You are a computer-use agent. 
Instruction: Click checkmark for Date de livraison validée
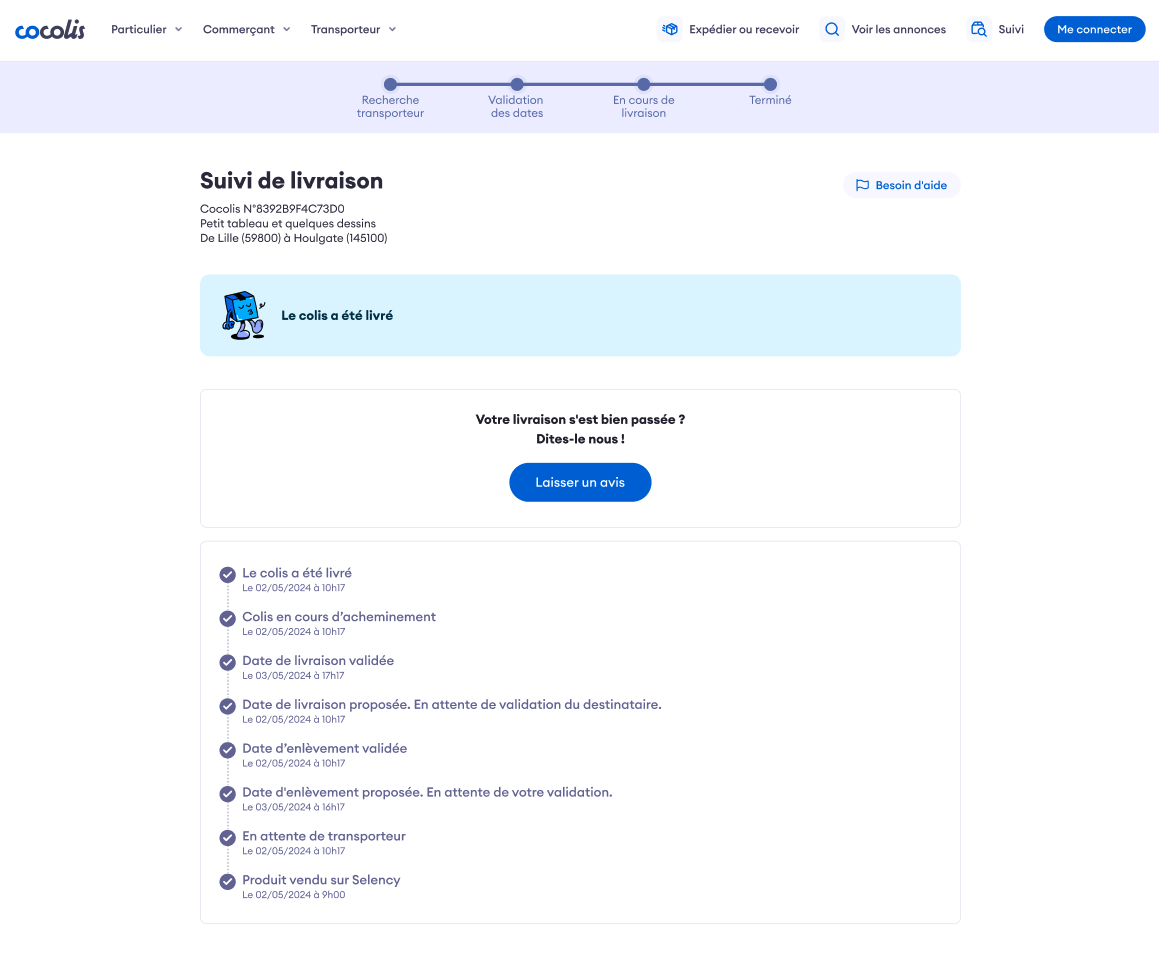pos(228,662)
